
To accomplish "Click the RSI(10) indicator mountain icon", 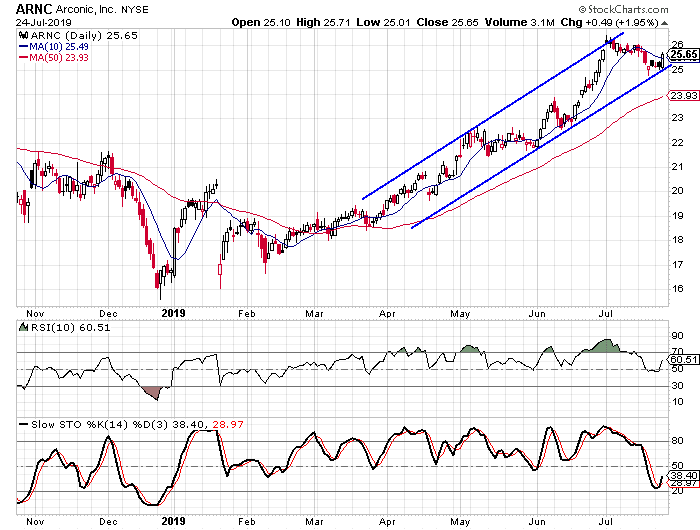I will (x=23, y=327).
